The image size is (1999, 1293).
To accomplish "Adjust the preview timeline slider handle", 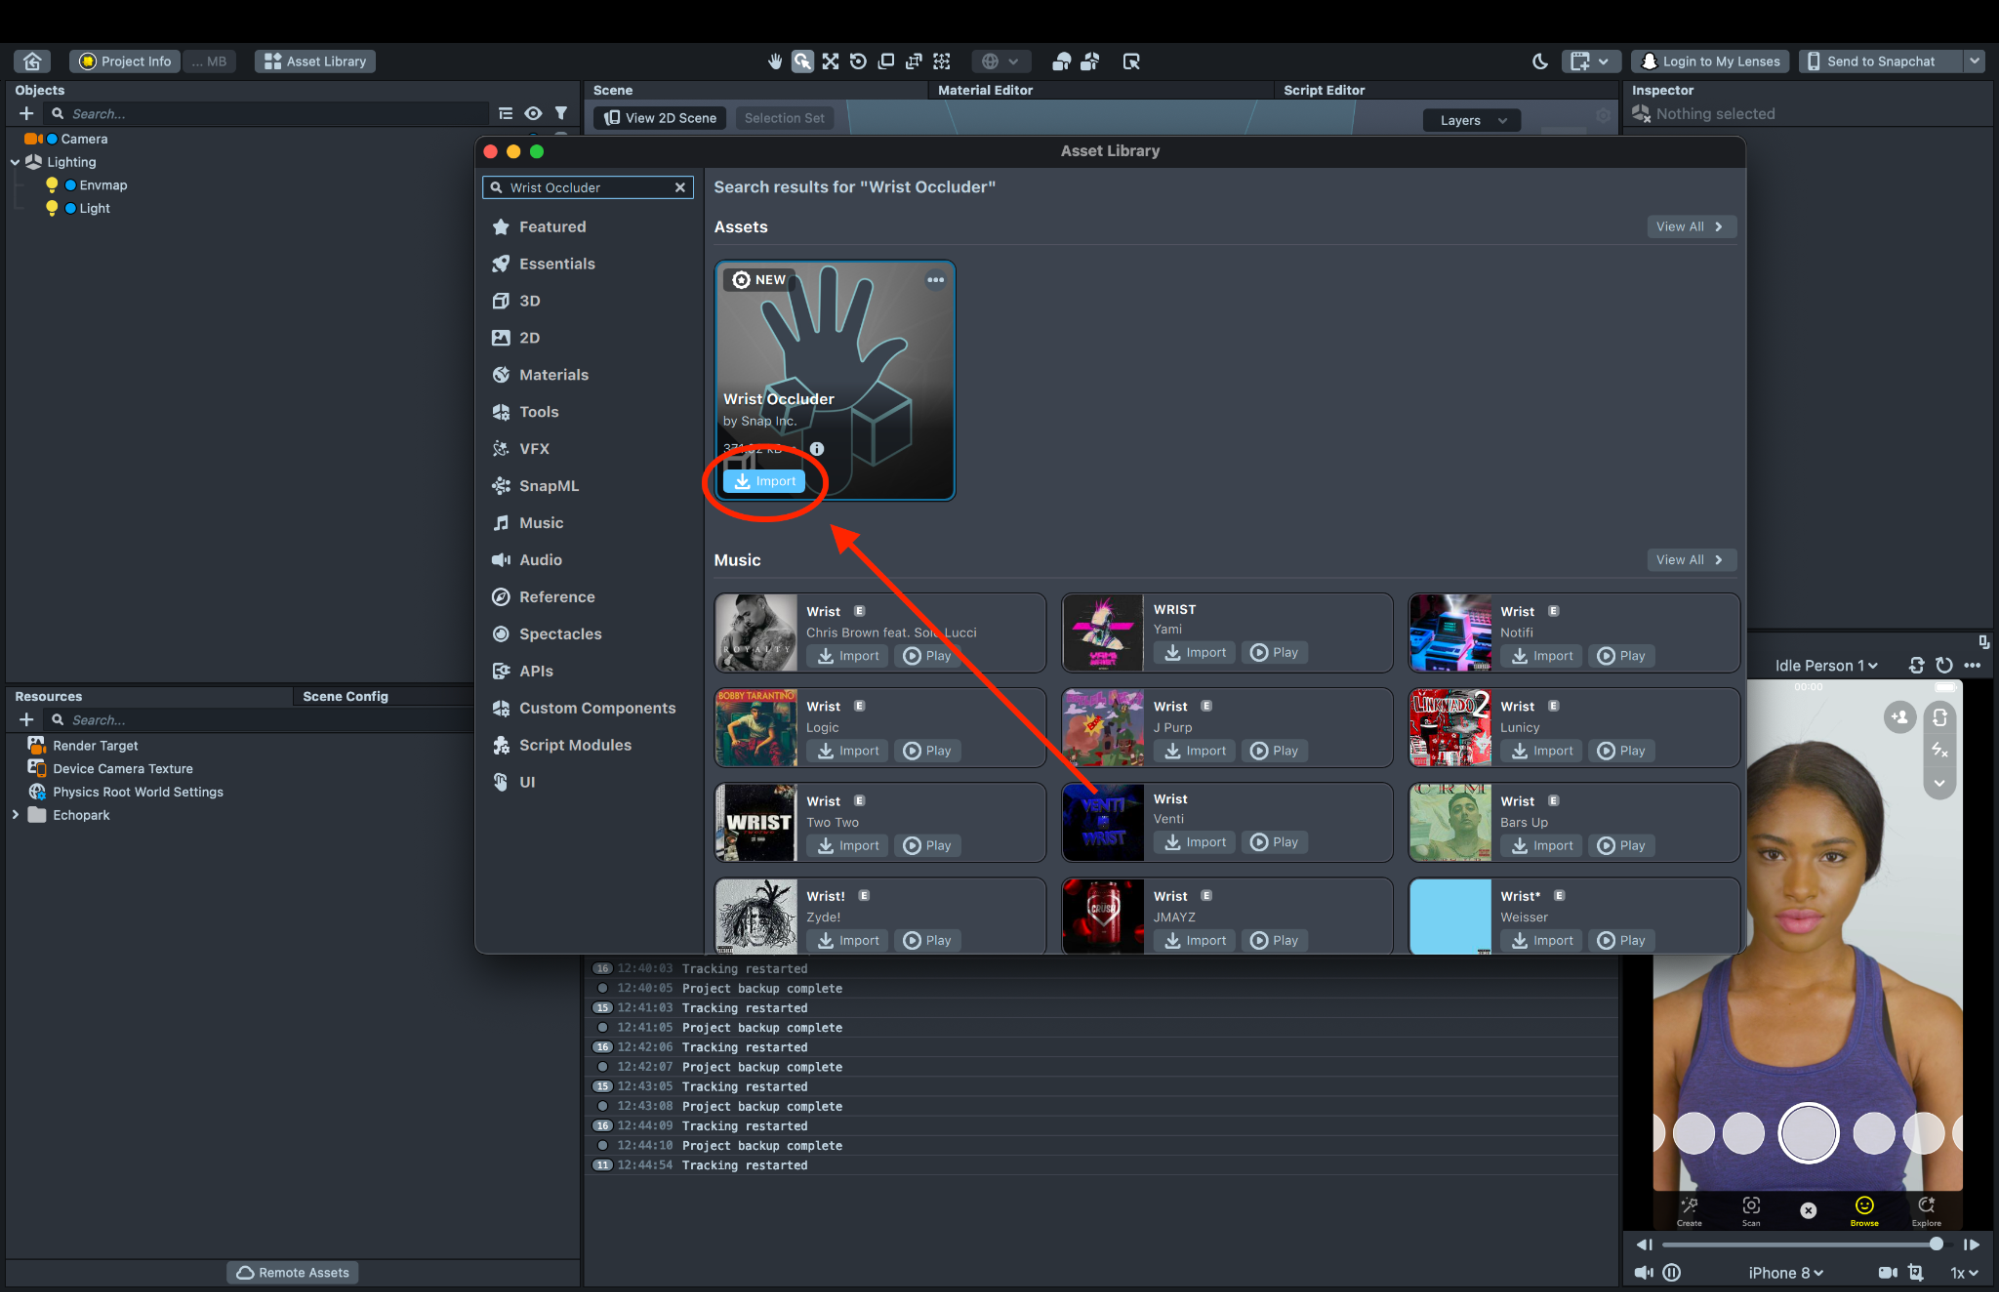I will click(x=1936, y=1244).
